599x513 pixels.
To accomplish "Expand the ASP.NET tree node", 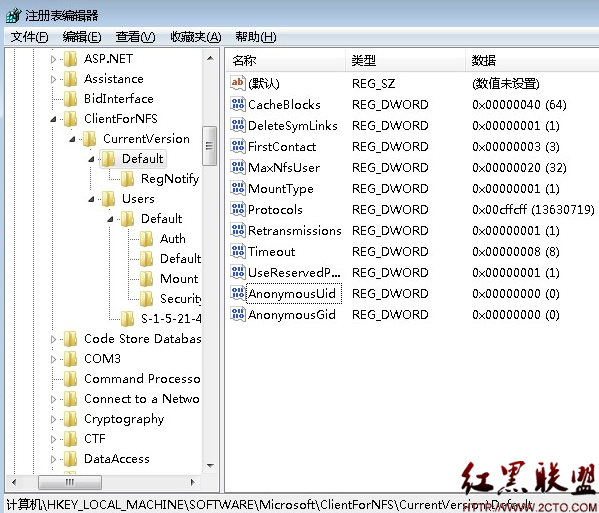I will 53,59.
